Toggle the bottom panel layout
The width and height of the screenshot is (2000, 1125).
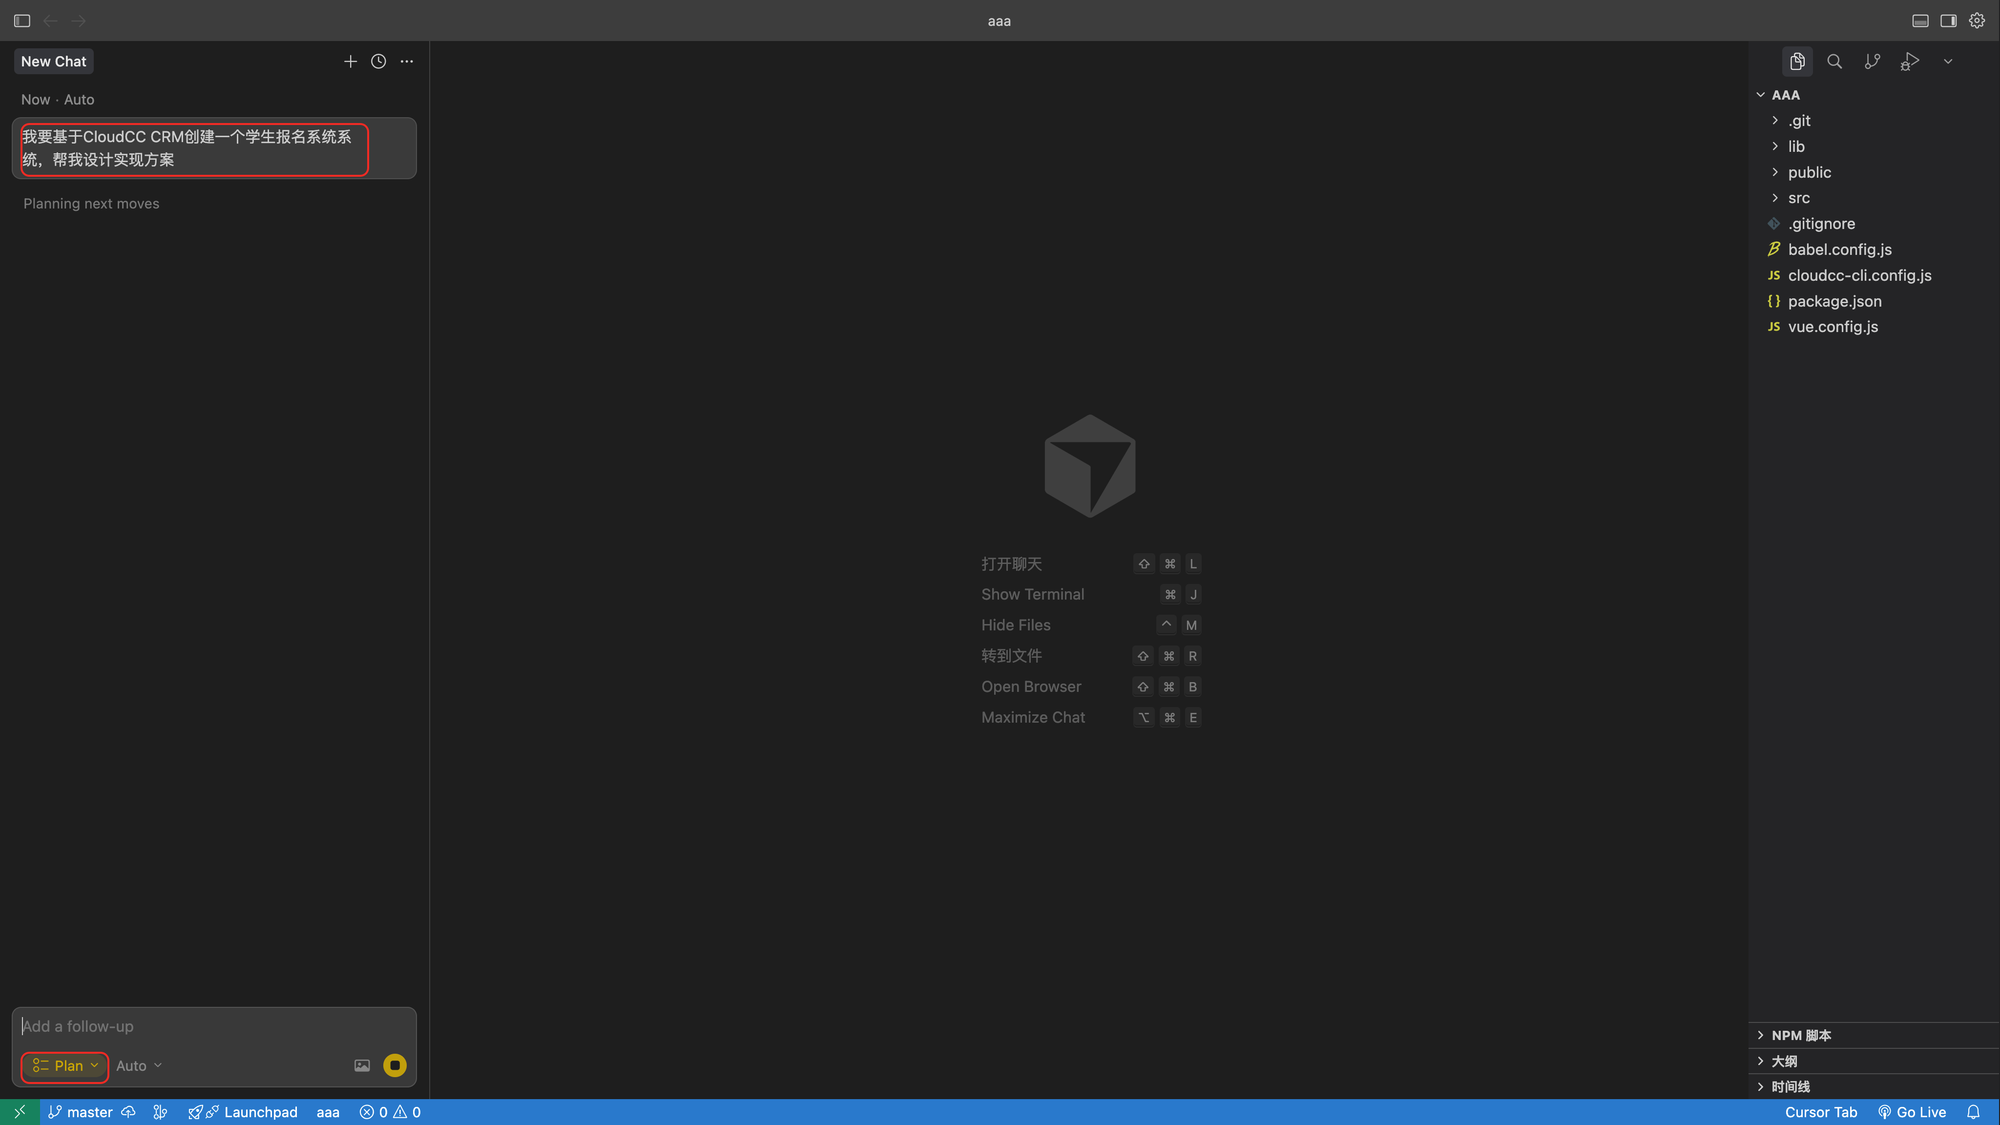(x=1920, y=20)
